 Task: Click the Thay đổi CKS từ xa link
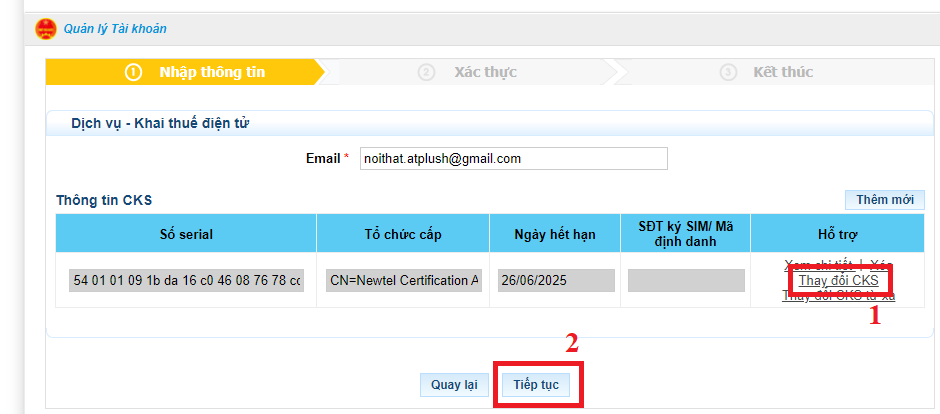point(838,296)
